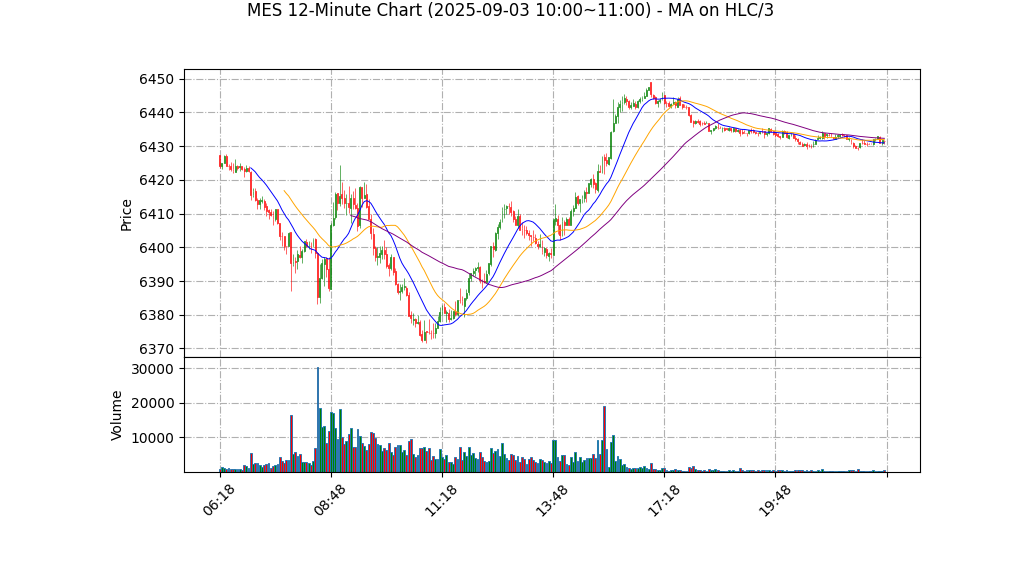Click the 6420 price axis label

pos(156,181)
